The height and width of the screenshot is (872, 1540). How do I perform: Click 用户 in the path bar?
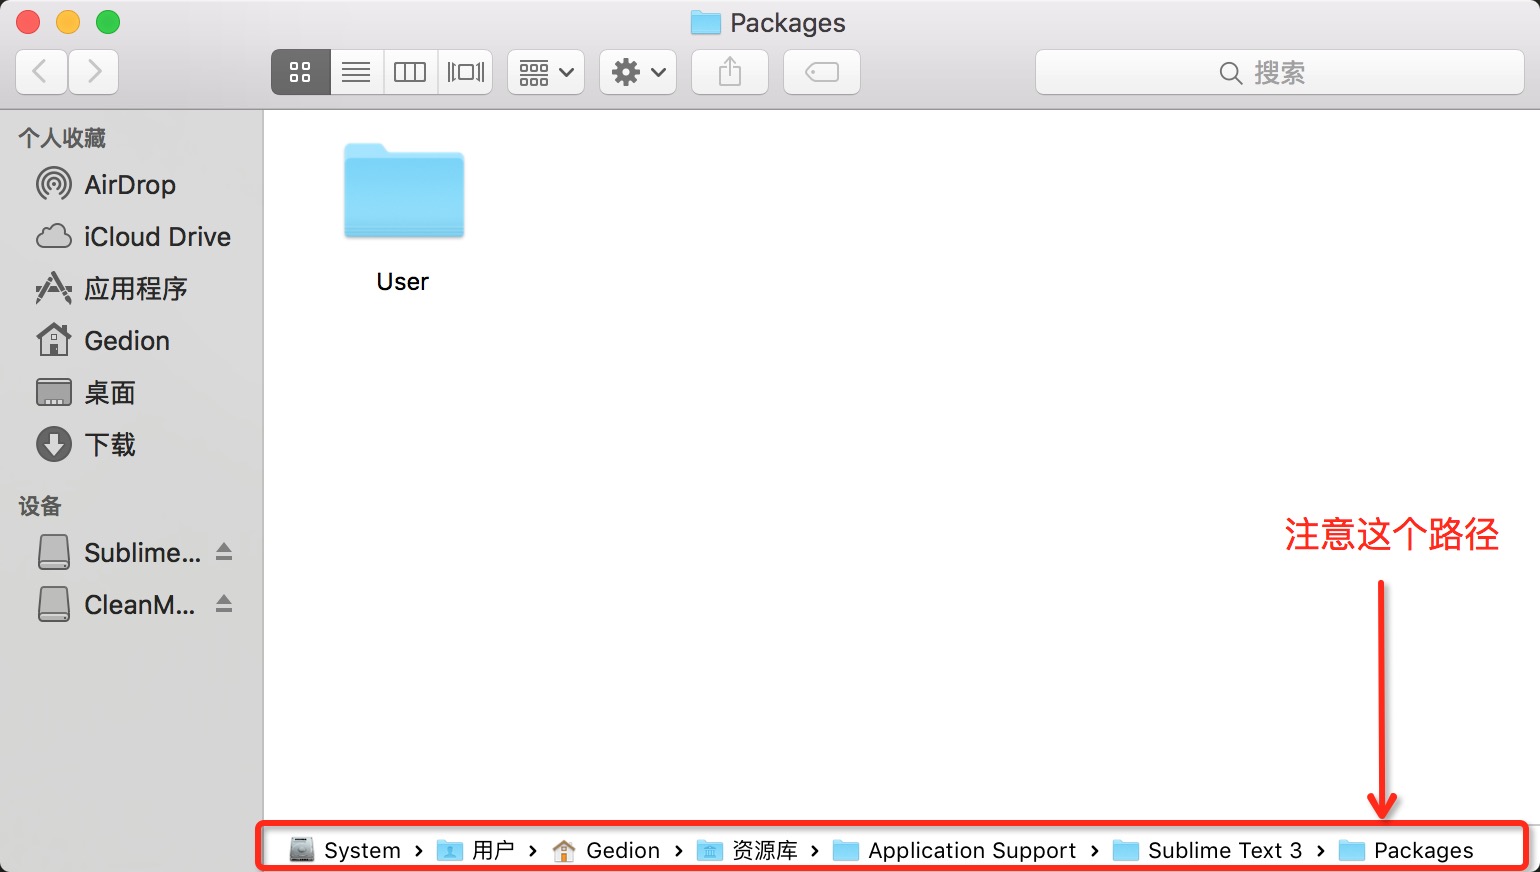pyautogui.click(x=476, y=850)
